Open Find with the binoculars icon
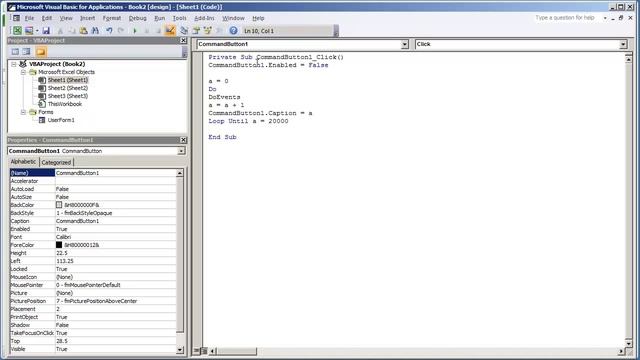 [x=95, y=31]
